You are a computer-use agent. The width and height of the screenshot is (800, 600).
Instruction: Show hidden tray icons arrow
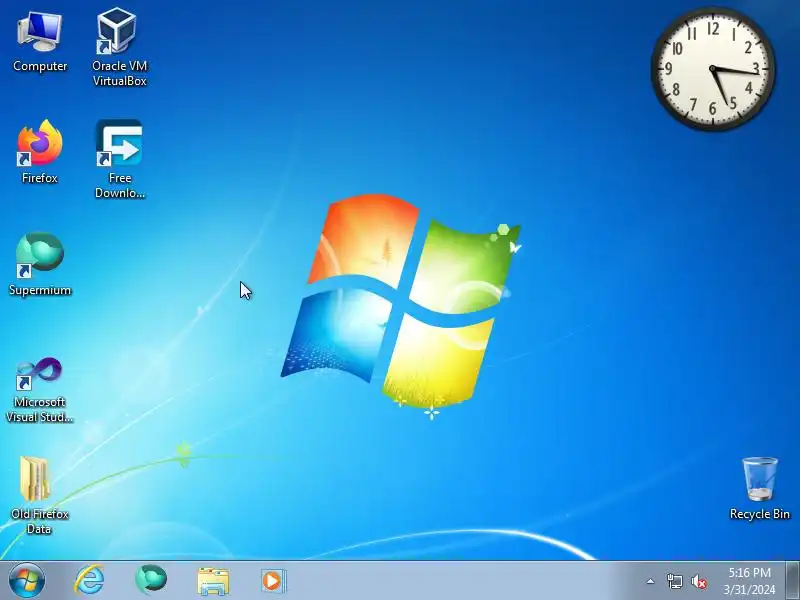coord(650,581)
